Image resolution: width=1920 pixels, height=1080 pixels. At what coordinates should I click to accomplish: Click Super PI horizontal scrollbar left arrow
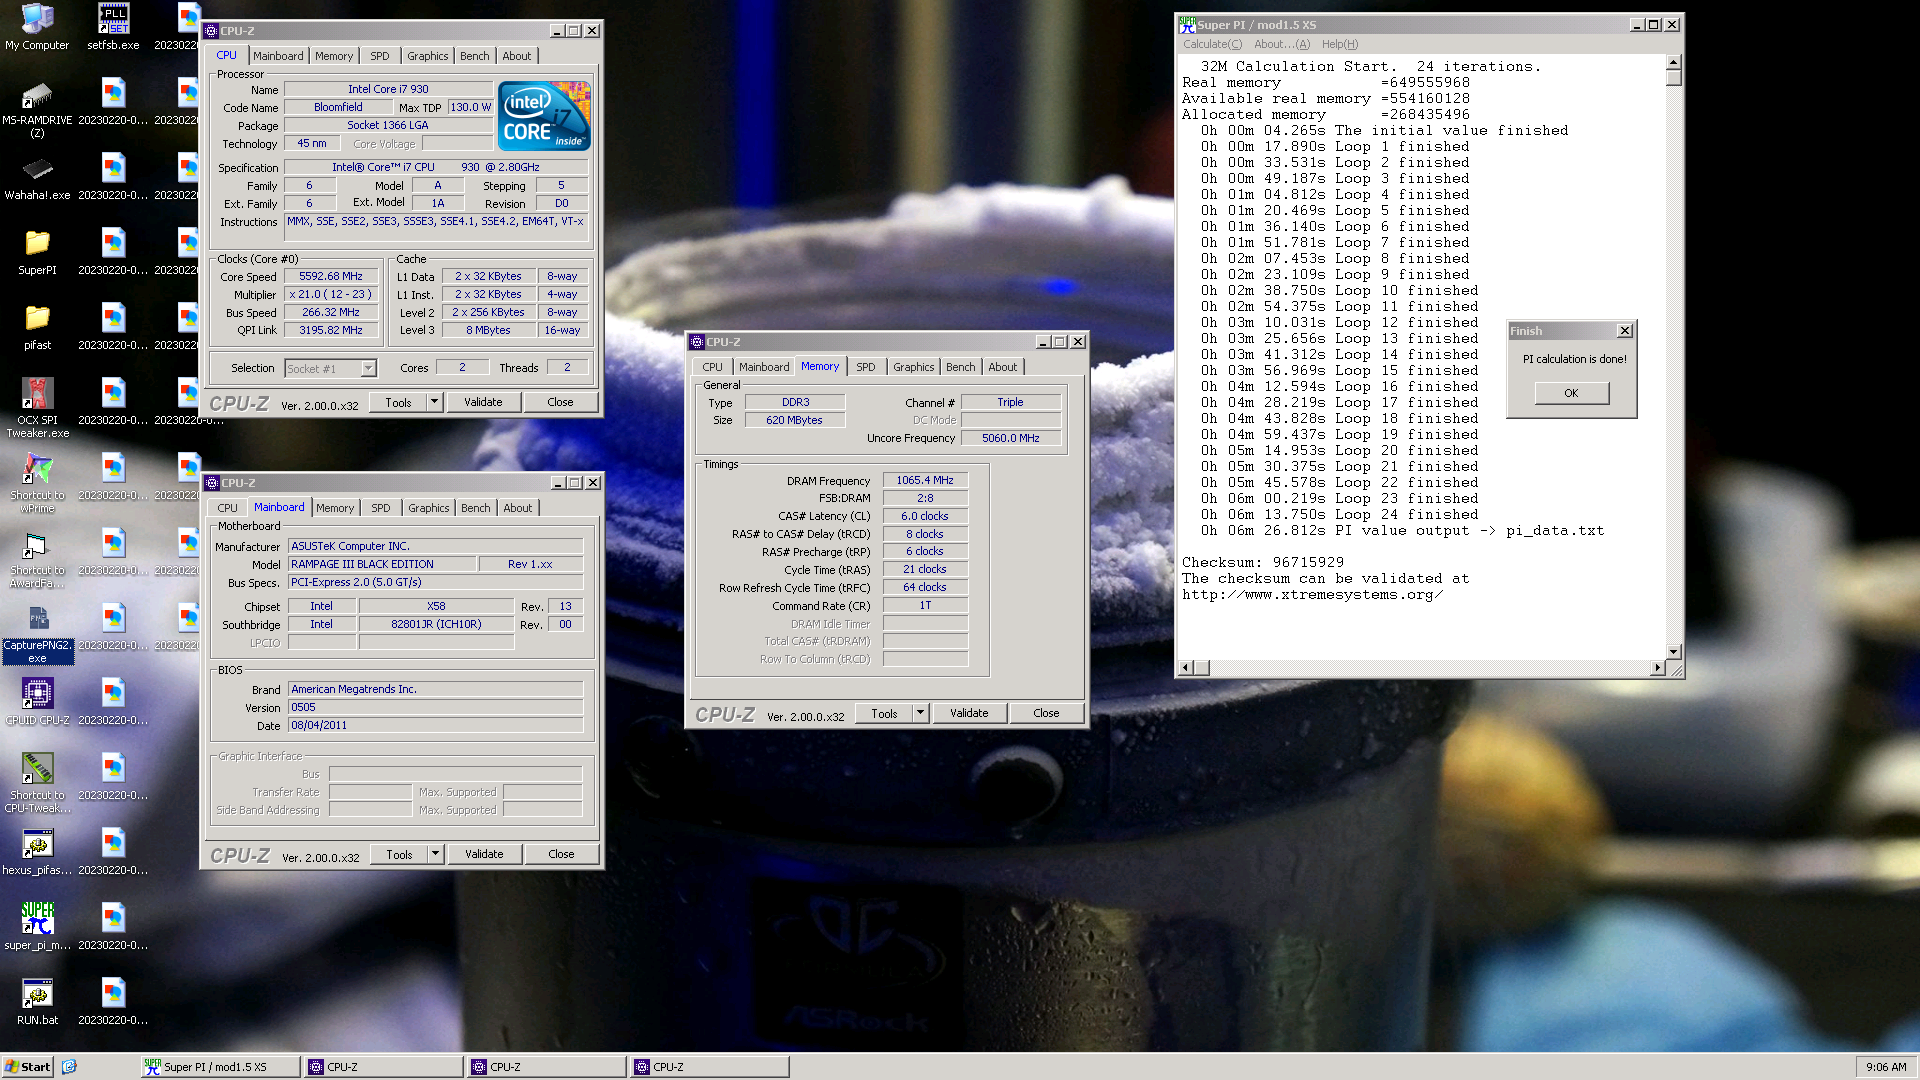(x=1187, y=667)
